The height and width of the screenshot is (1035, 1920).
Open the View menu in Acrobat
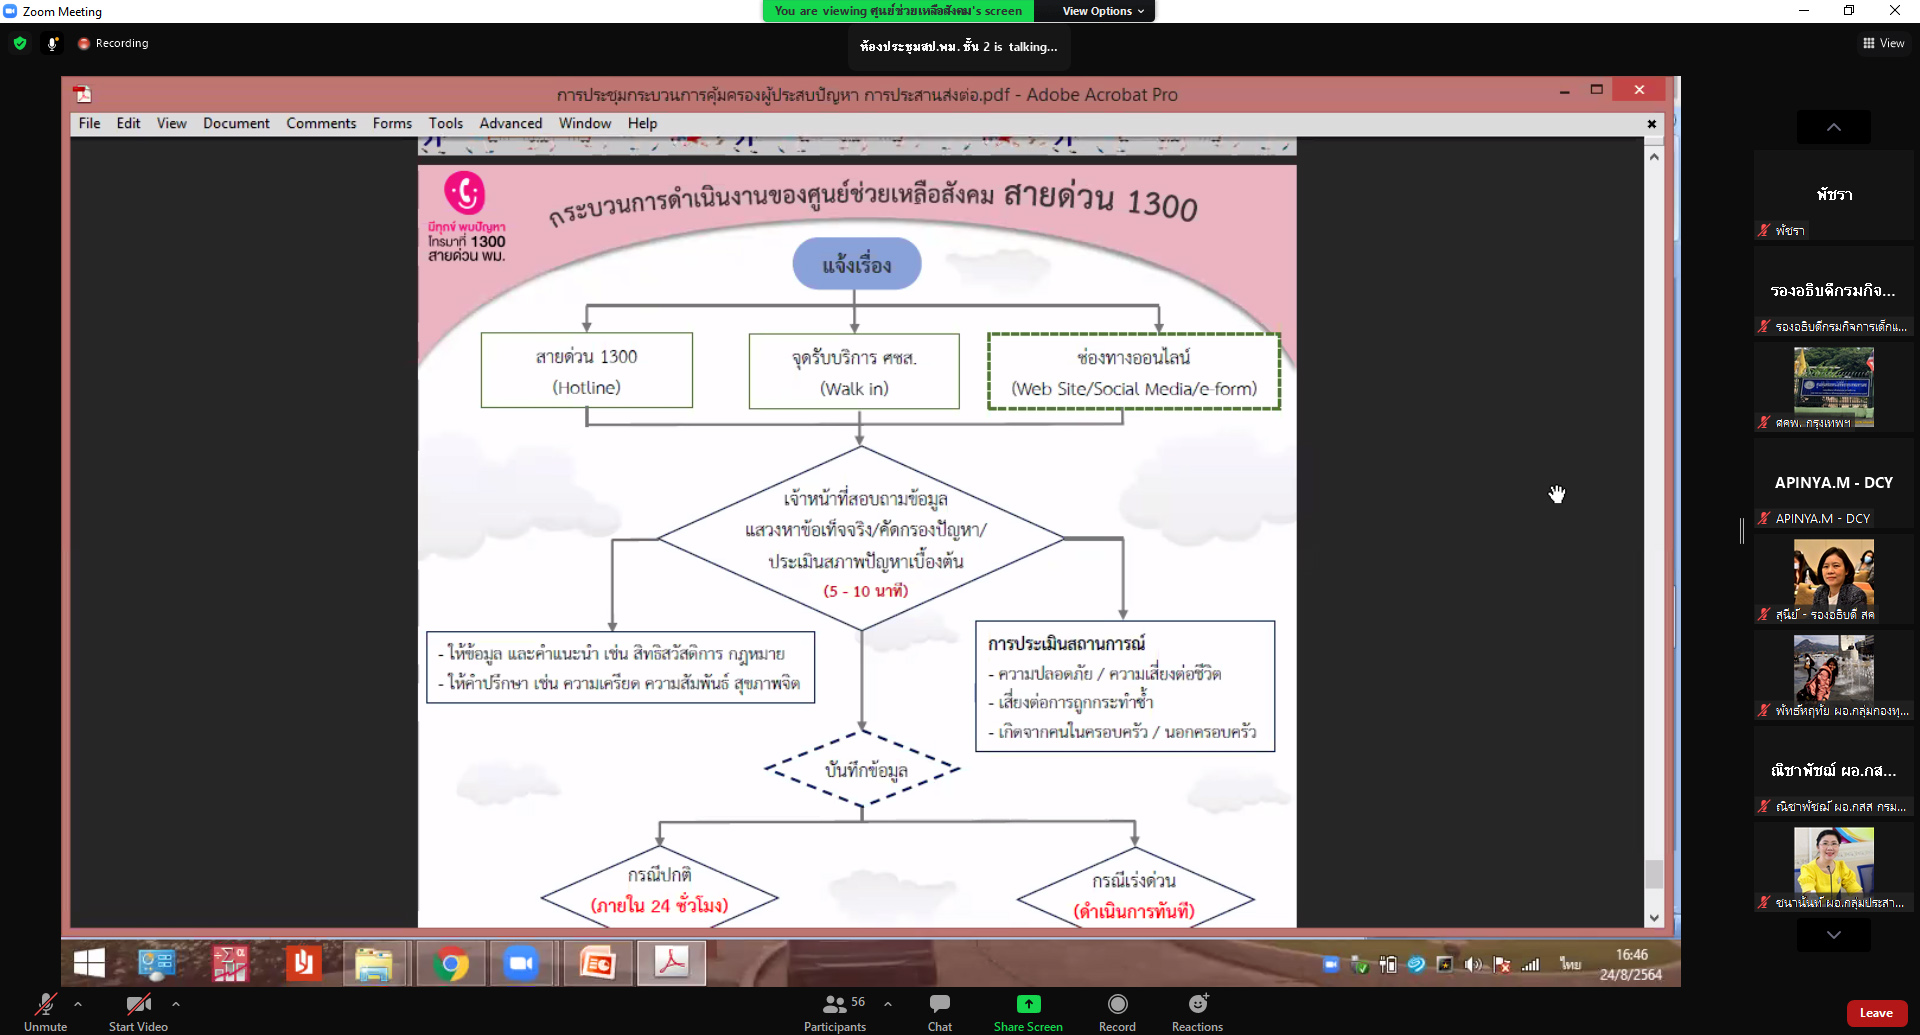pos(171,123)
